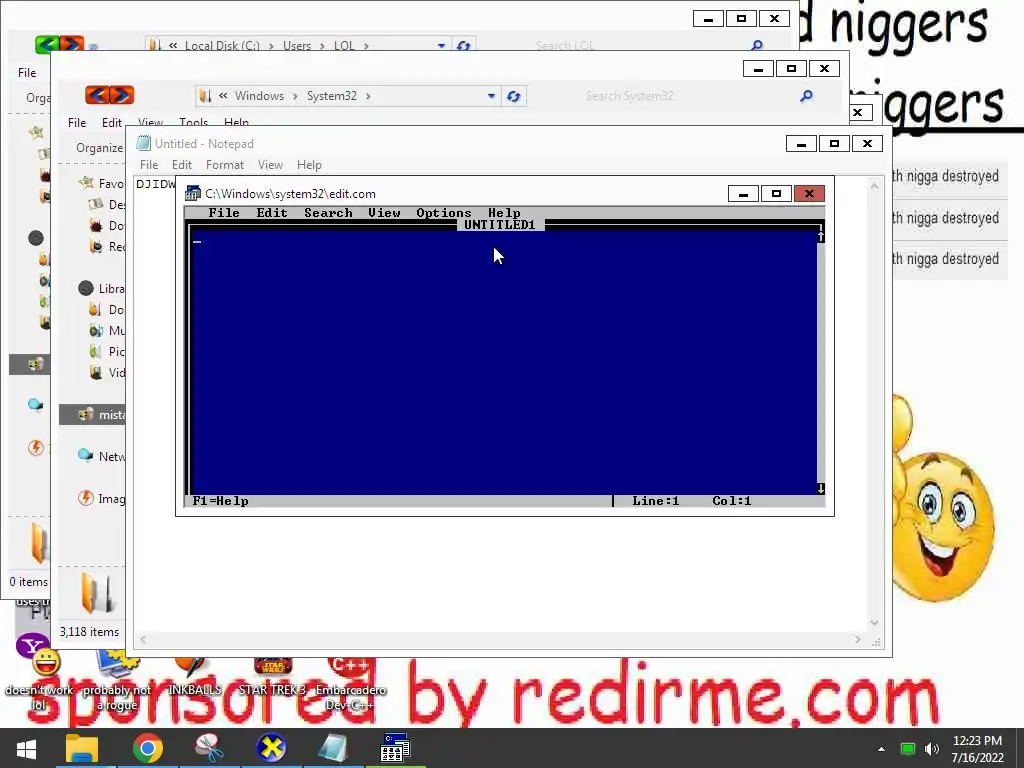The width and height of the screenshot is (1024, 768).
Task: Click the scroll down arrow in edit.com editor
Action: pos(821,488)
